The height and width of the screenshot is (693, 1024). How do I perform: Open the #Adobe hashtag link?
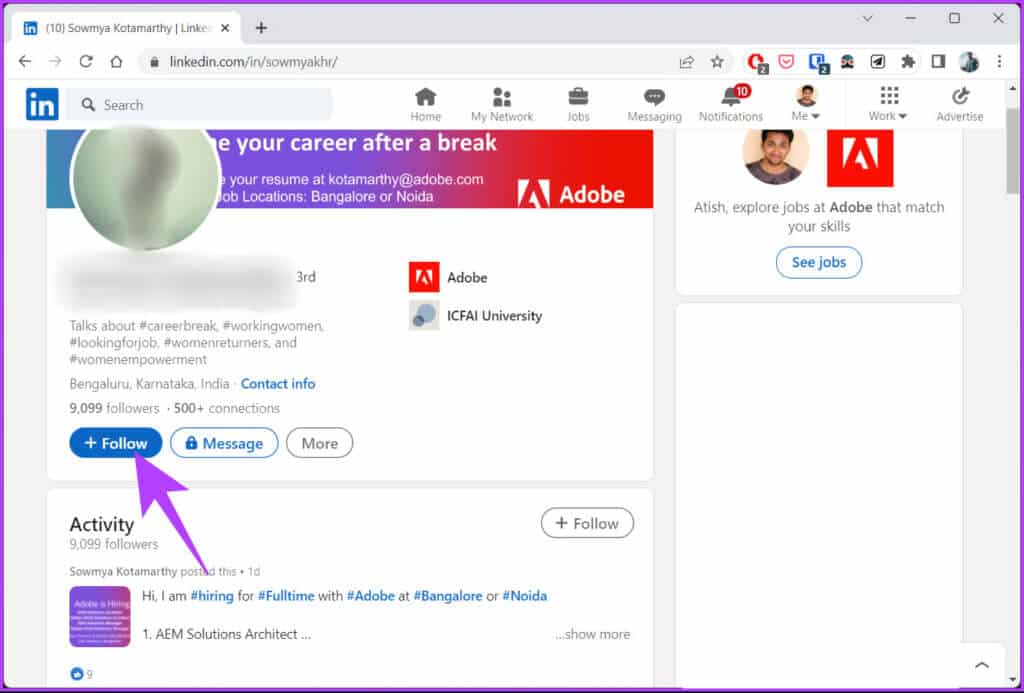(x=370, y=596)
